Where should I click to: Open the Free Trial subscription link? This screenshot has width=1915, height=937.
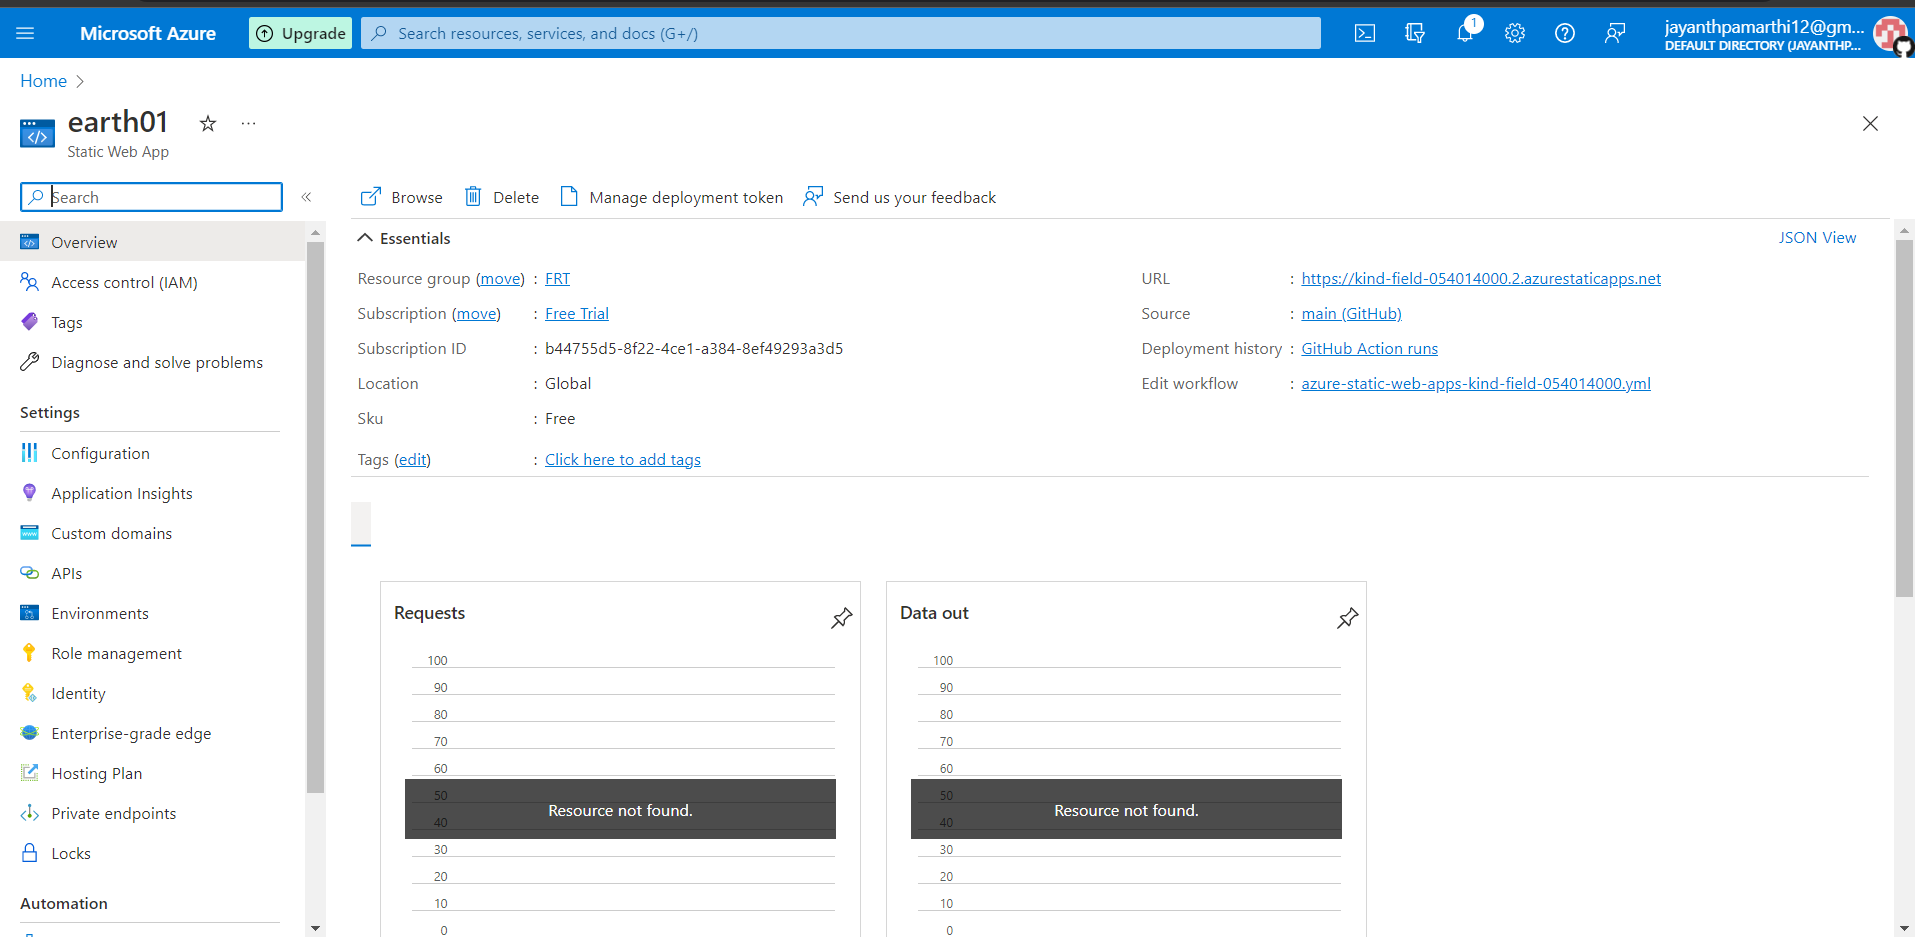click(x=576, y=313)
